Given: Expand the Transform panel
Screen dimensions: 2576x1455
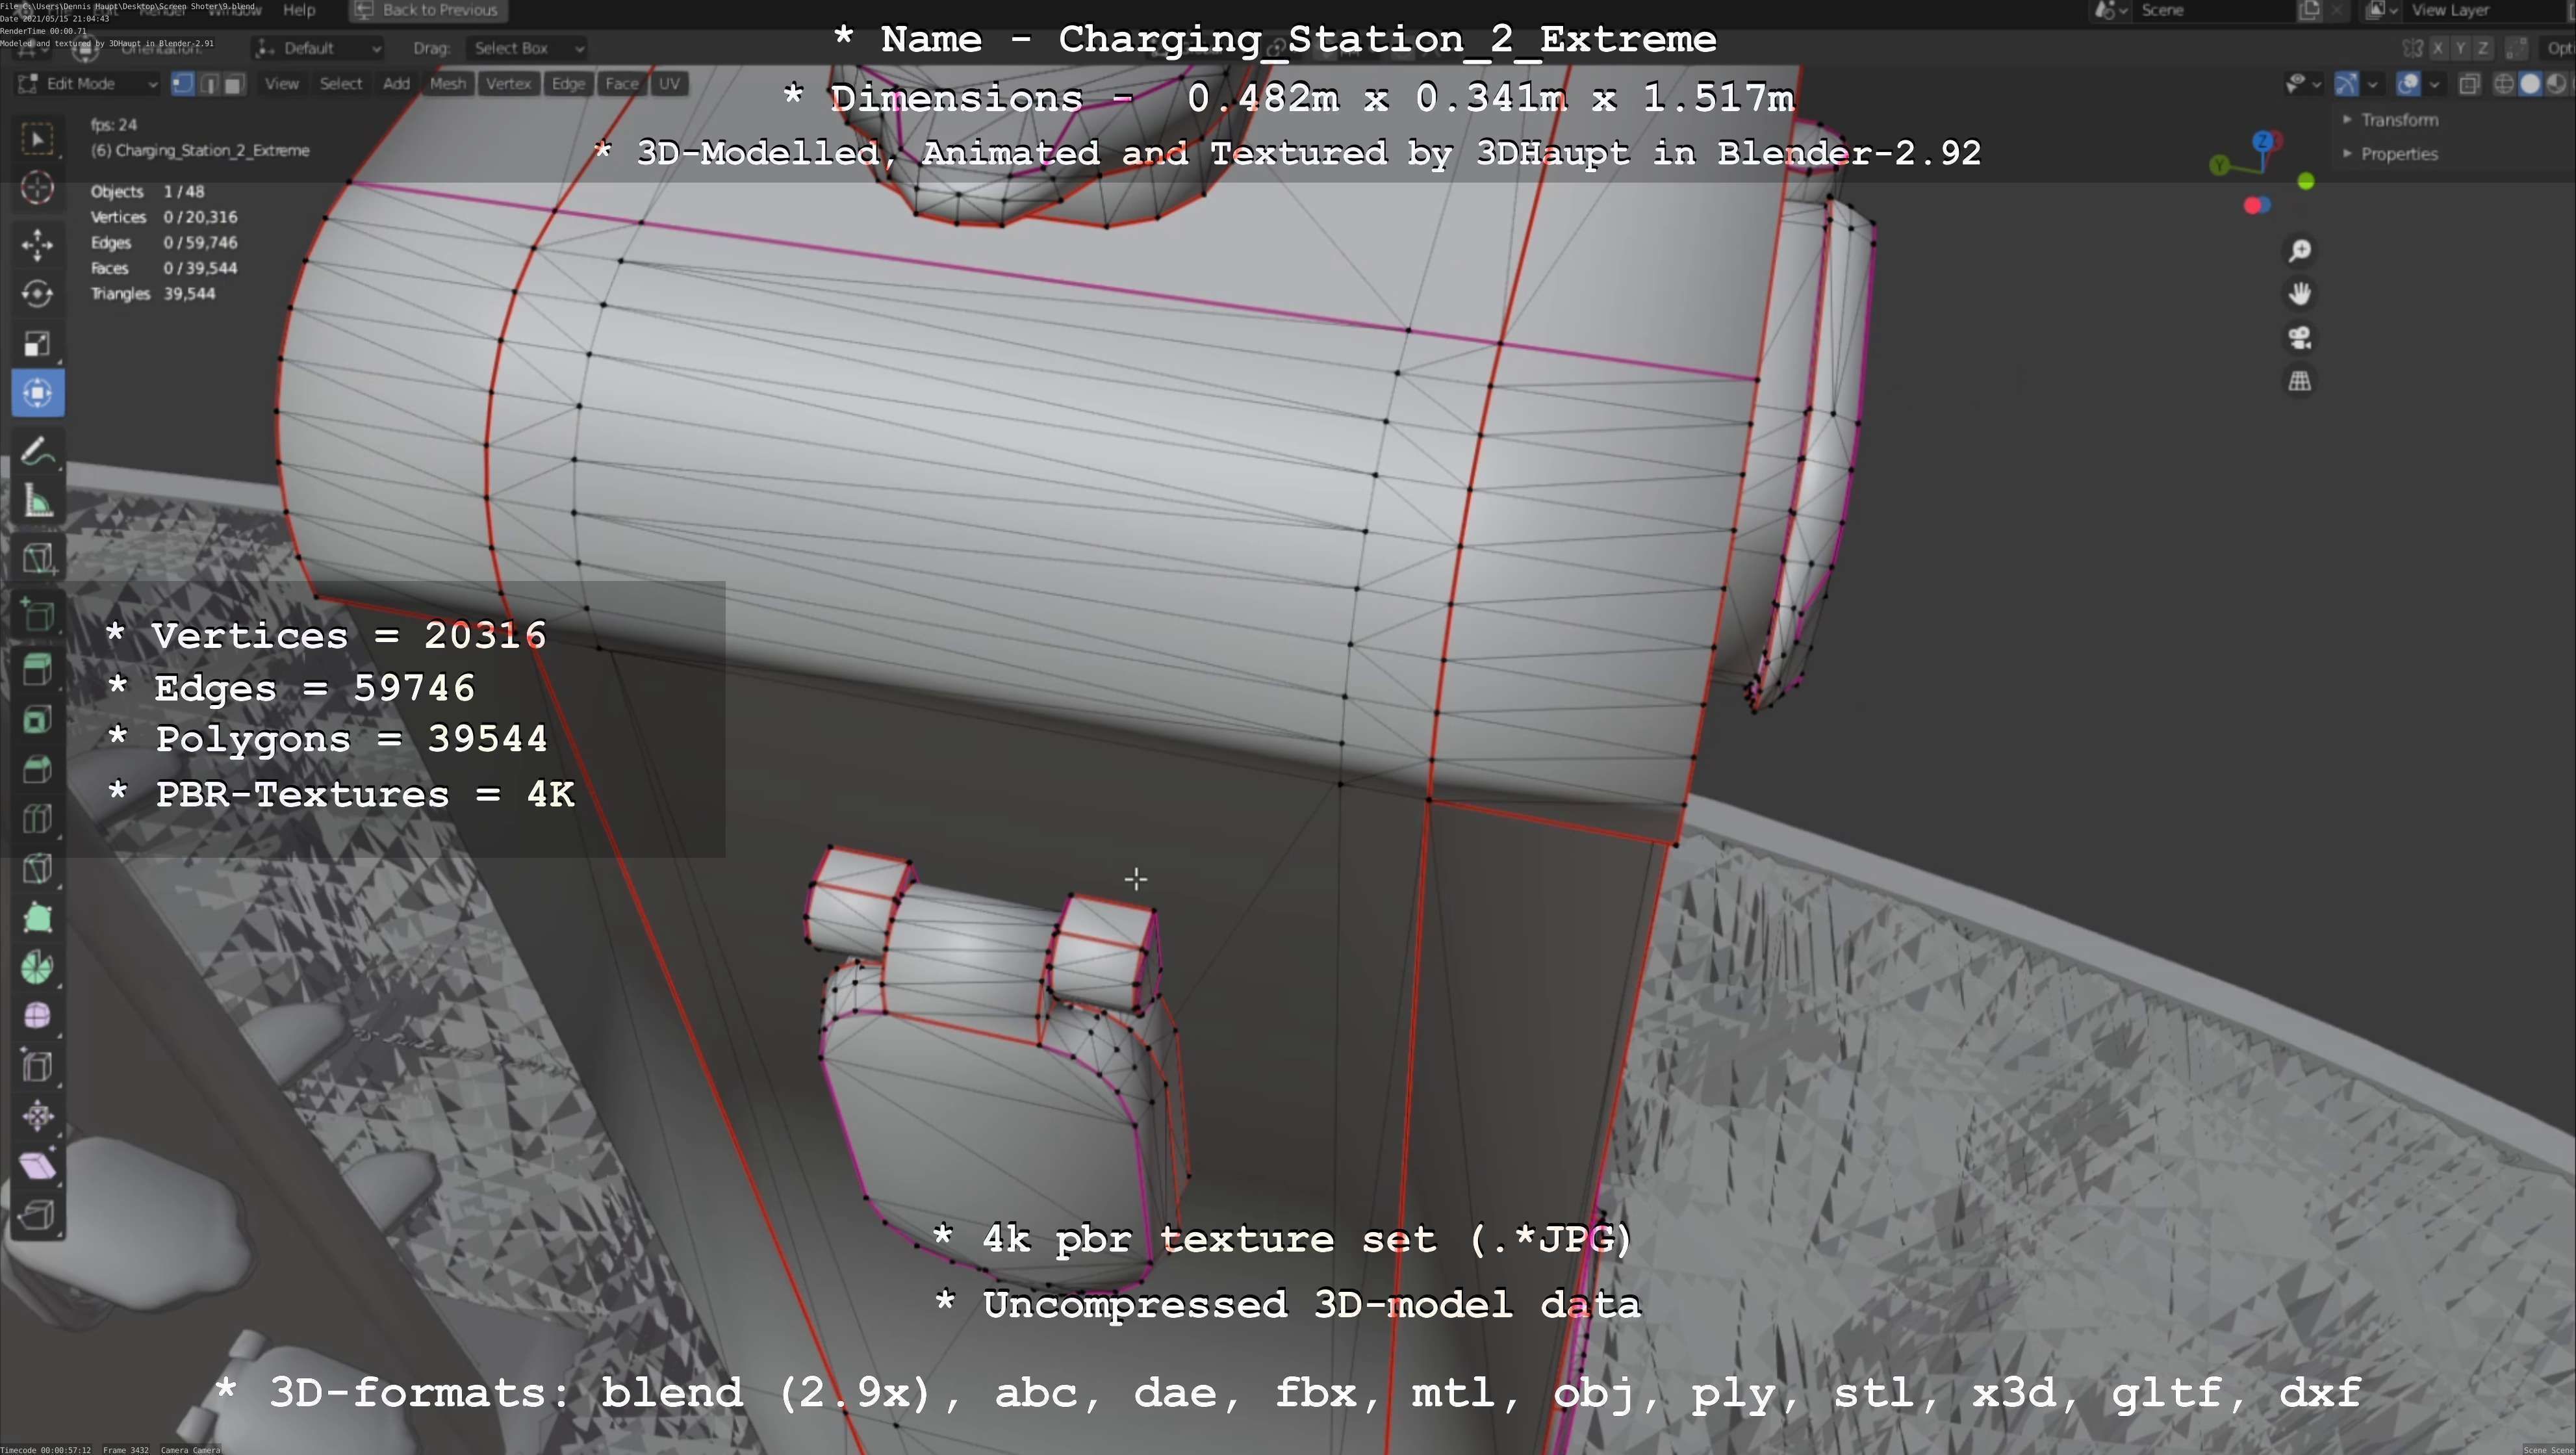Looking at the screenshot, I should (2398, 120).
